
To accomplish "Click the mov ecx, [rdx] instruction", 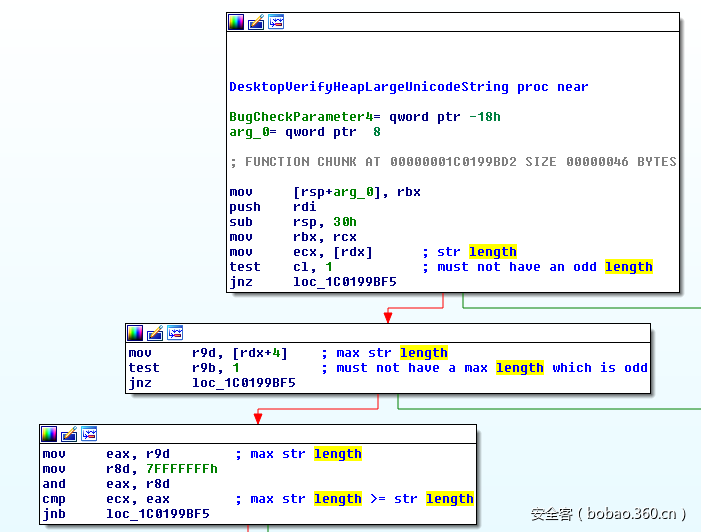I will point(301,252).
